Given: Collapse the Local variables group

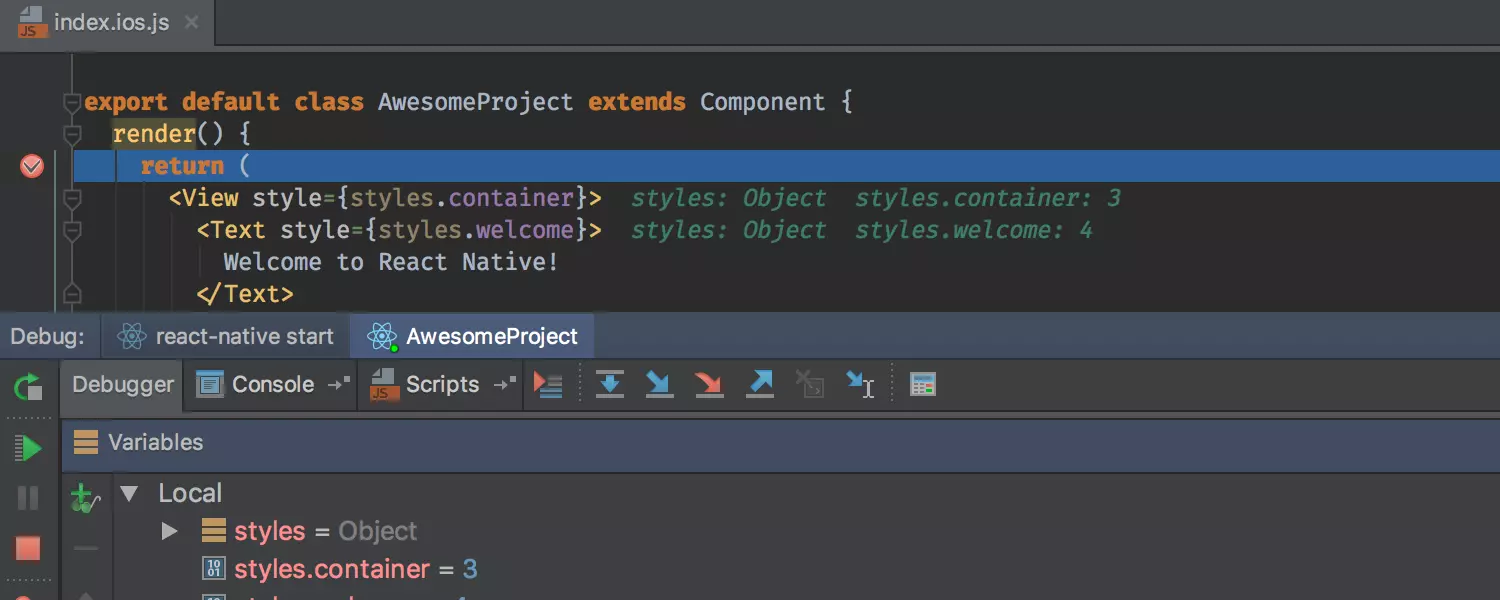Looking at the screenshot, I should pos(128,493).
